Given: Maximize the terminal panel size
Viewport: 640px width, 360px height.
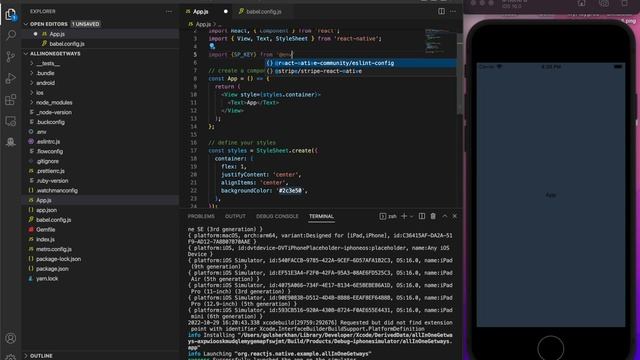Looking at the screenshot, I should 444,216.
